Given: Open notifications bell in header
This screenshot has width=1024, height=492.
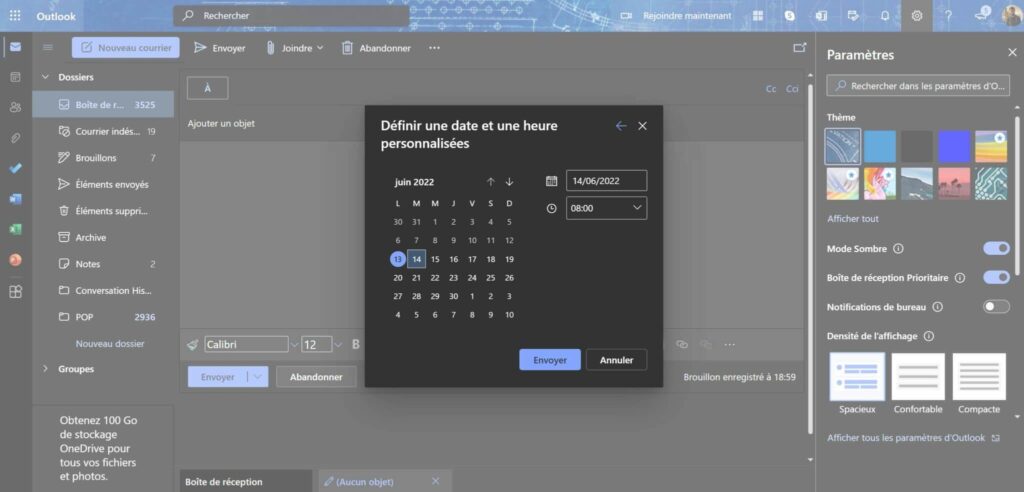Looking at the screenshot, I should [885, 16].
